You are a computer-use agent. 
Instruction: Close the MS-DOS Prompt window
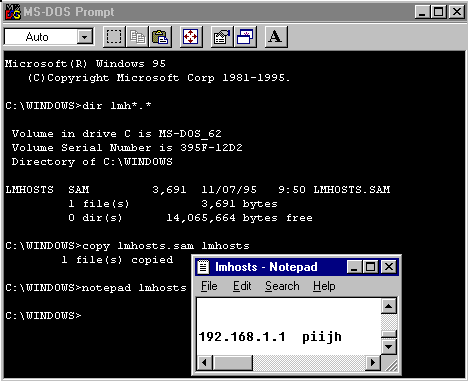click(x=457, y=12)
